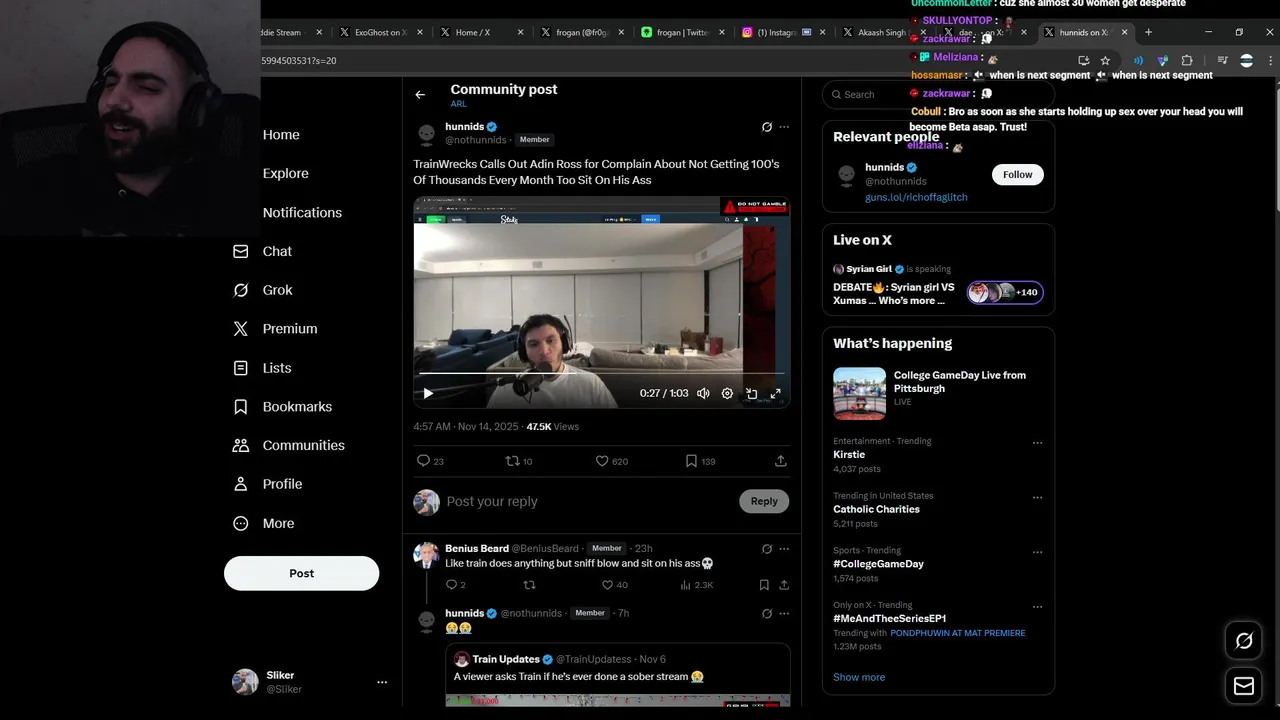Click the Profile person icon
The width and height of the screenshot is (1280, 720).
pos(240,484)
